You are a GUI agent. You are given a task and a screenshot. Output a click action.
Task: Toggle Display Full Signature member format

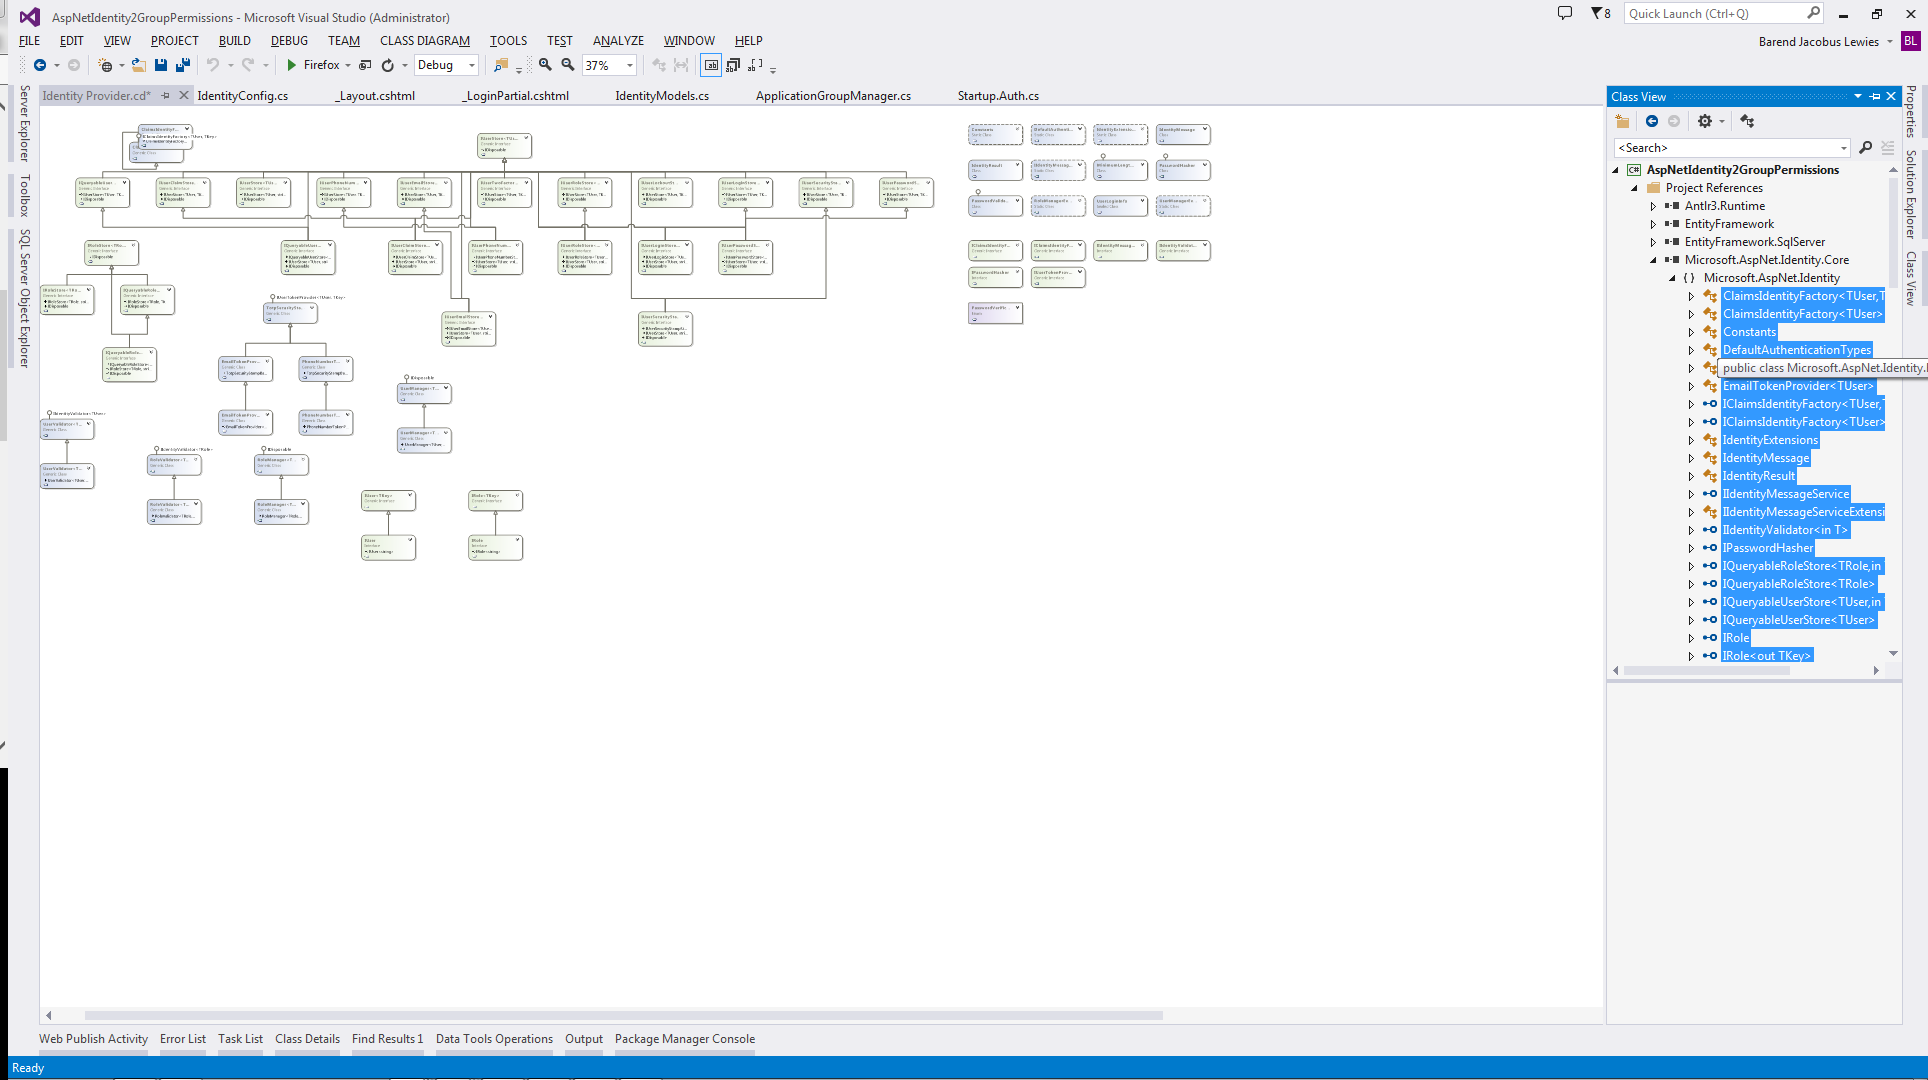click(756, 65)
